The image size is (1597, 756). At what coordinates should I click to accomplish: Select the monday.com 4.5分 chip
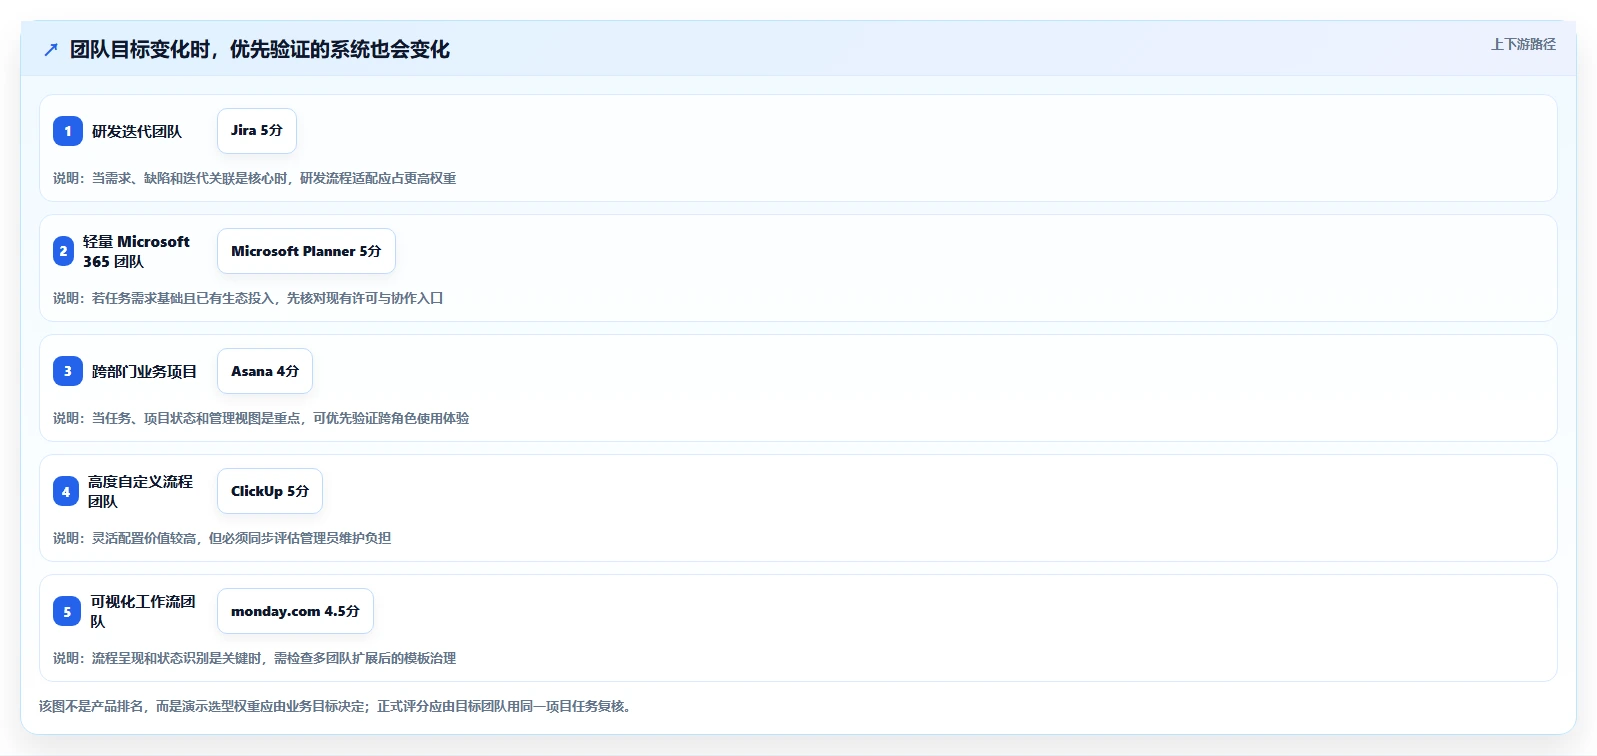[295, 611]
